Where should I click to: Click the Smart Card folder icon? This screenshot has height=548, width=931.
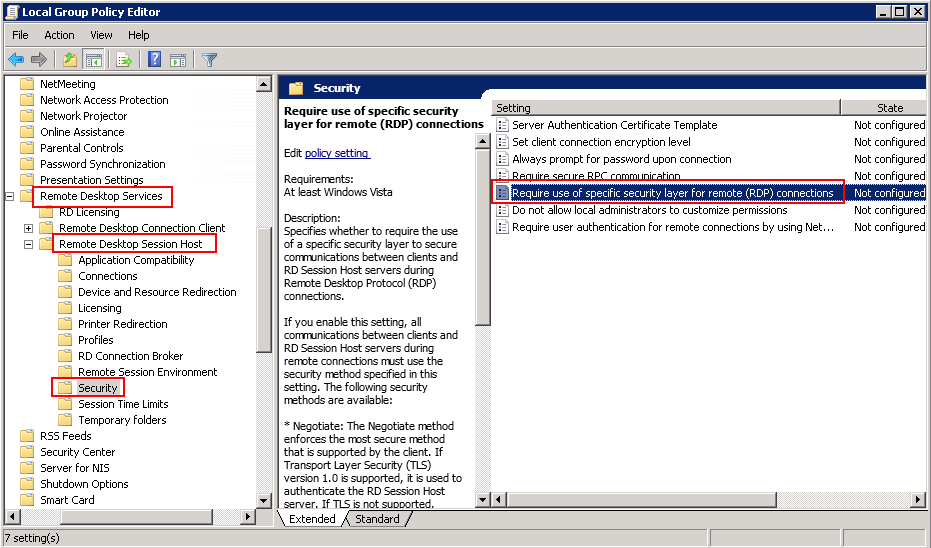(x=27, y=499)
